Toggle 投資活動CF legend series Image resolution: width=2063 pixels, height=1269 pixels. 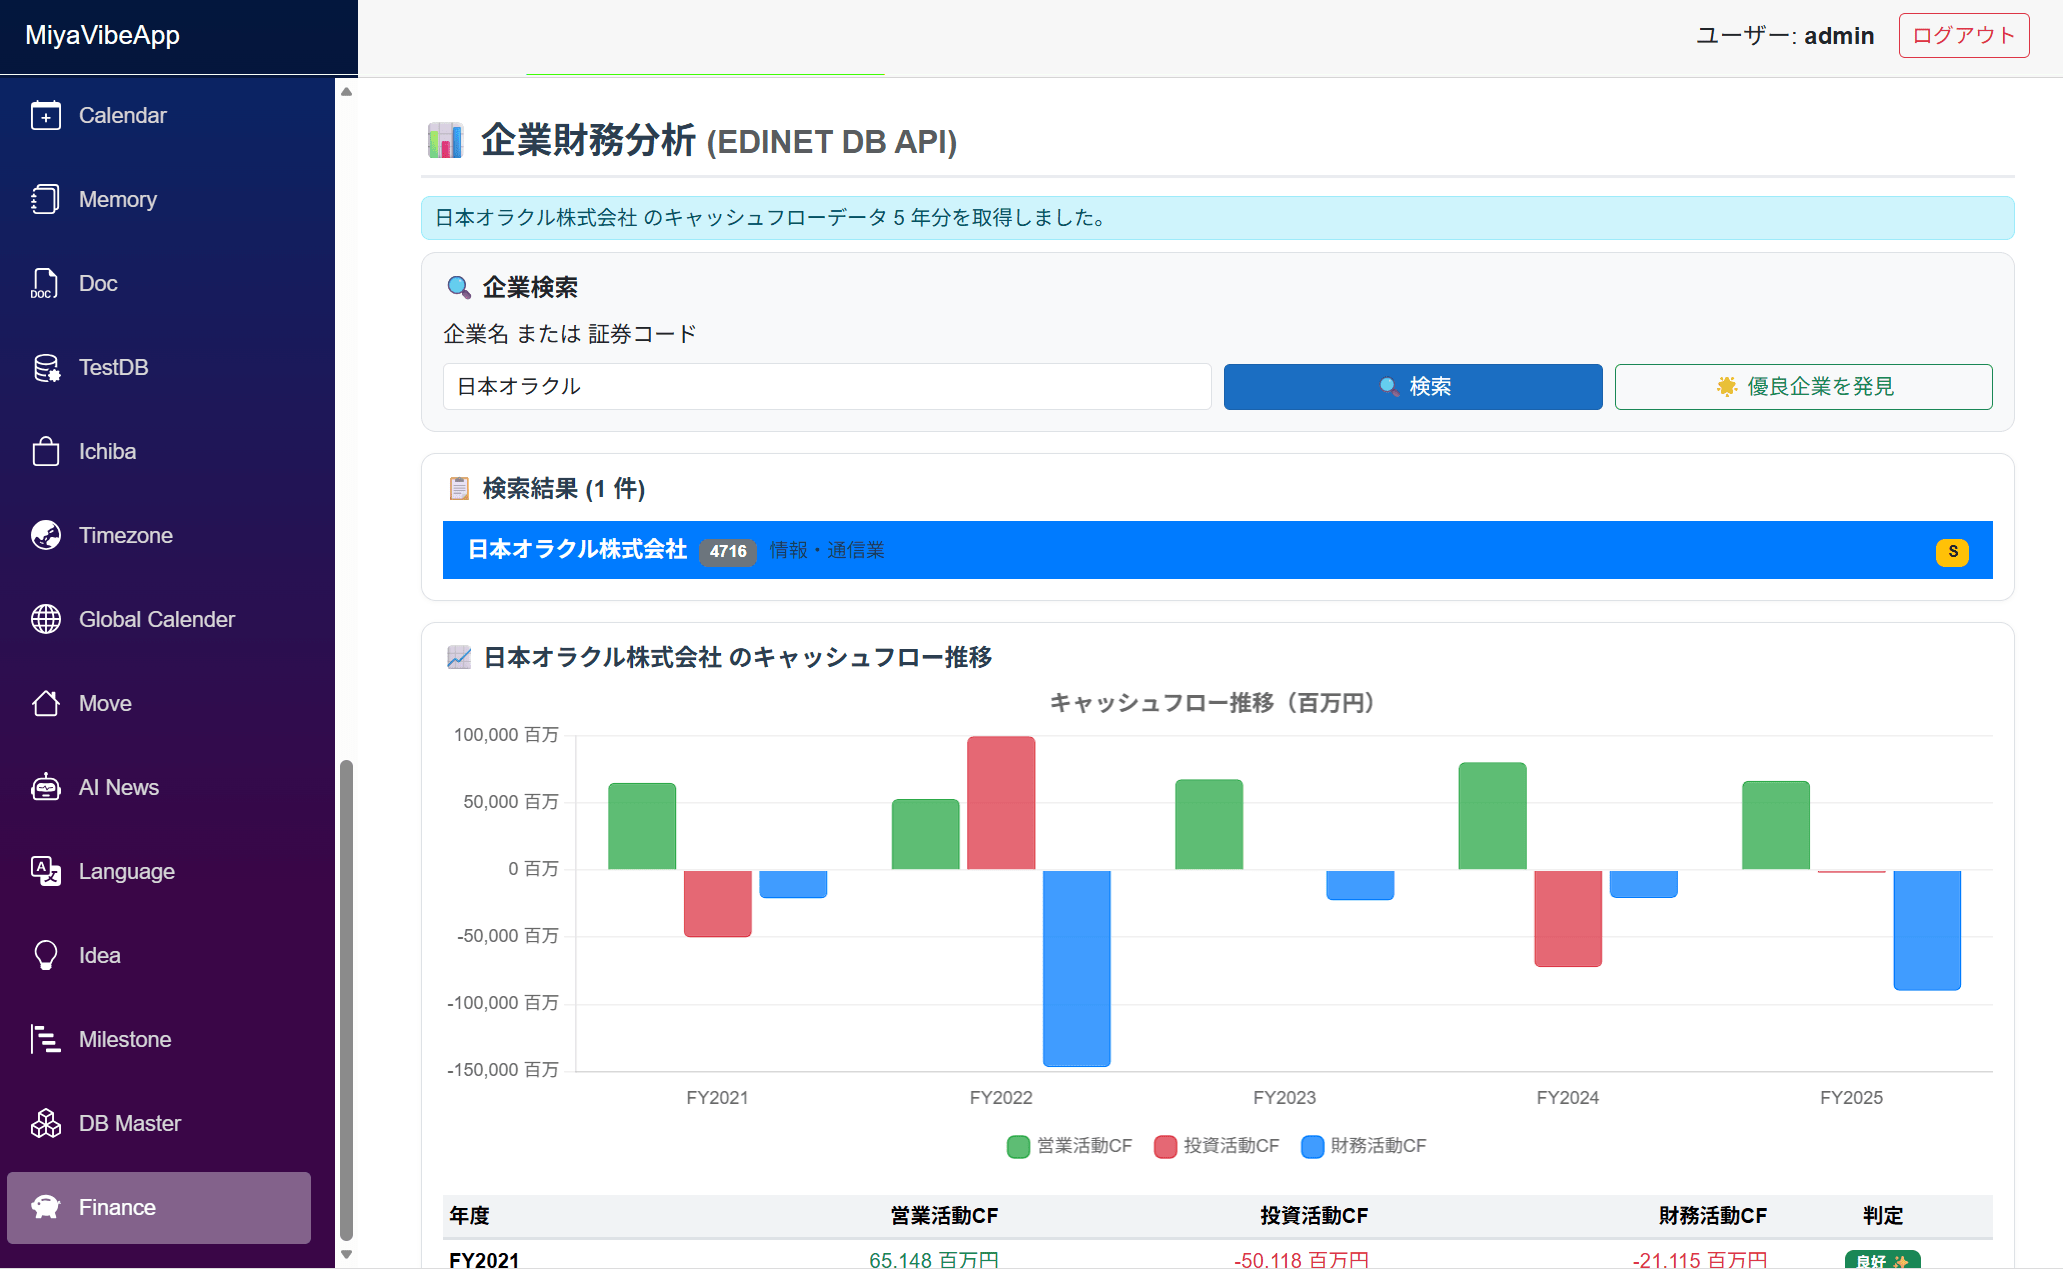pos(1216,1146)
